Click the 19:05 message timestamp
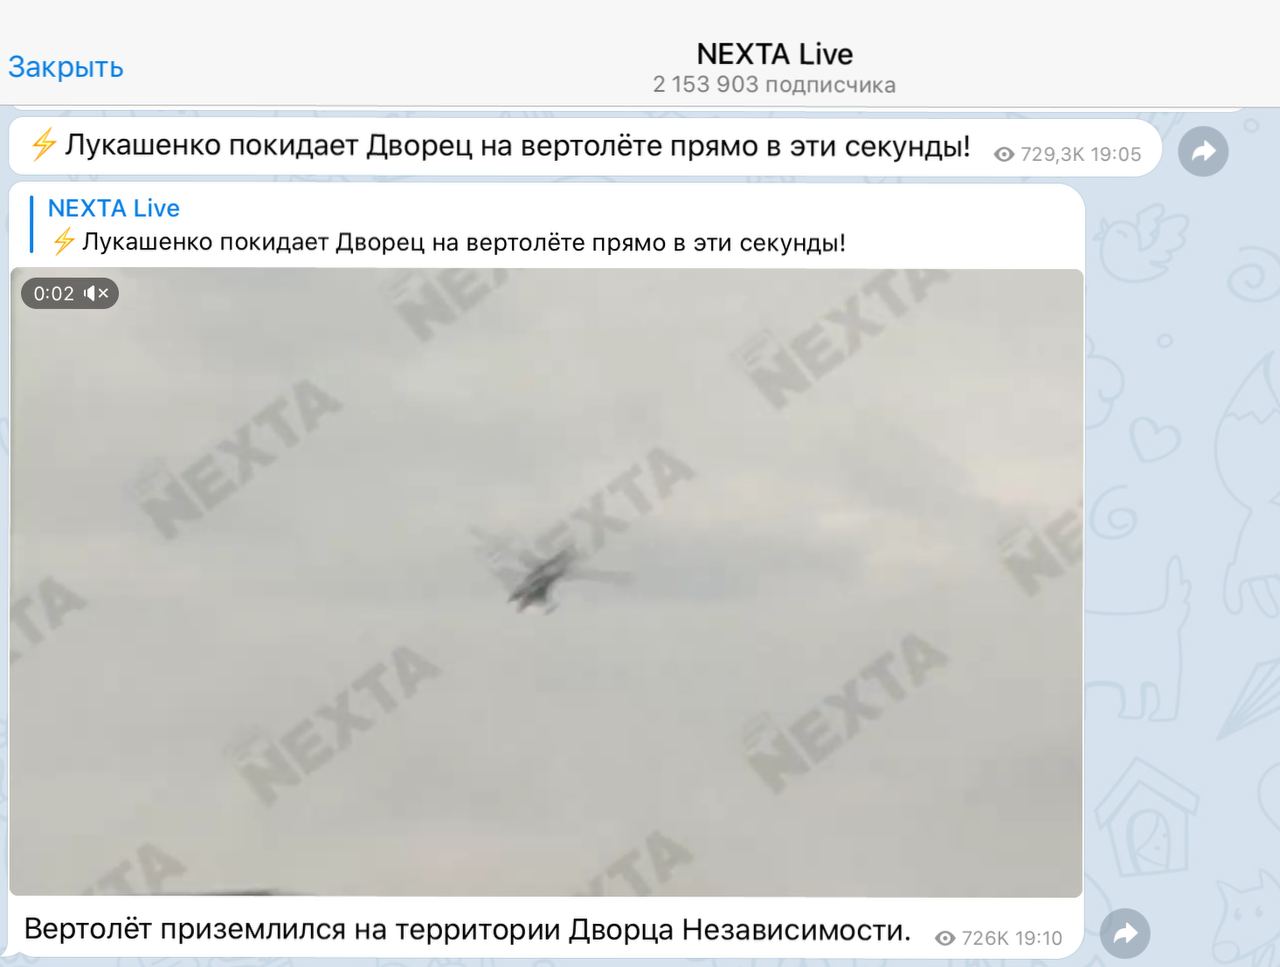The image size is (1280, 967). 1116,154
